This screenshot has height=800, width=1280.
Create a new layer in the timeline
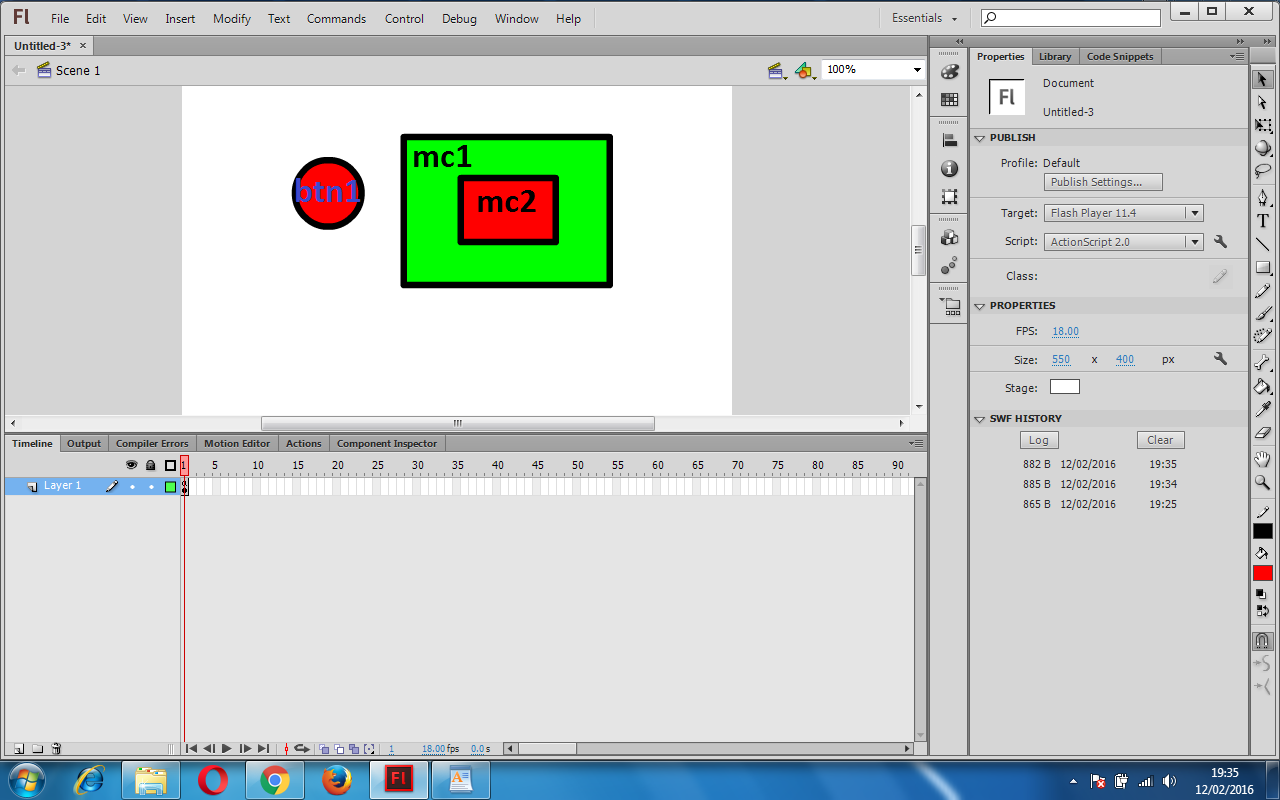tap(18, 748)
